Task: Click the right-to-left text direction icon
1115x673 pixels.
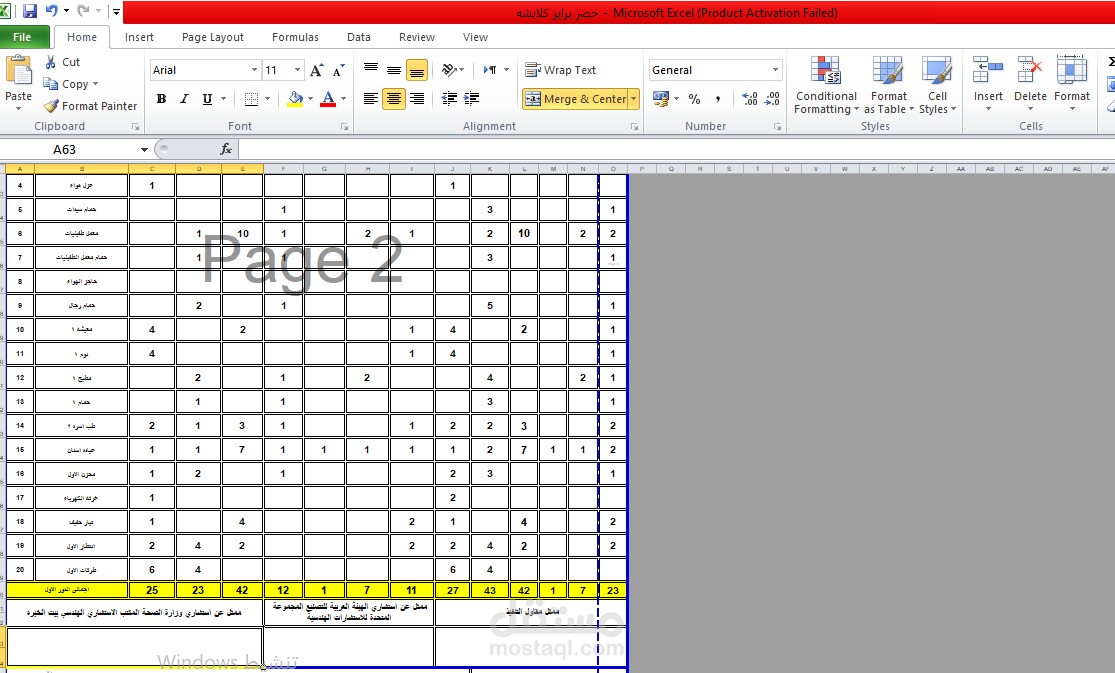Action: 490,70
